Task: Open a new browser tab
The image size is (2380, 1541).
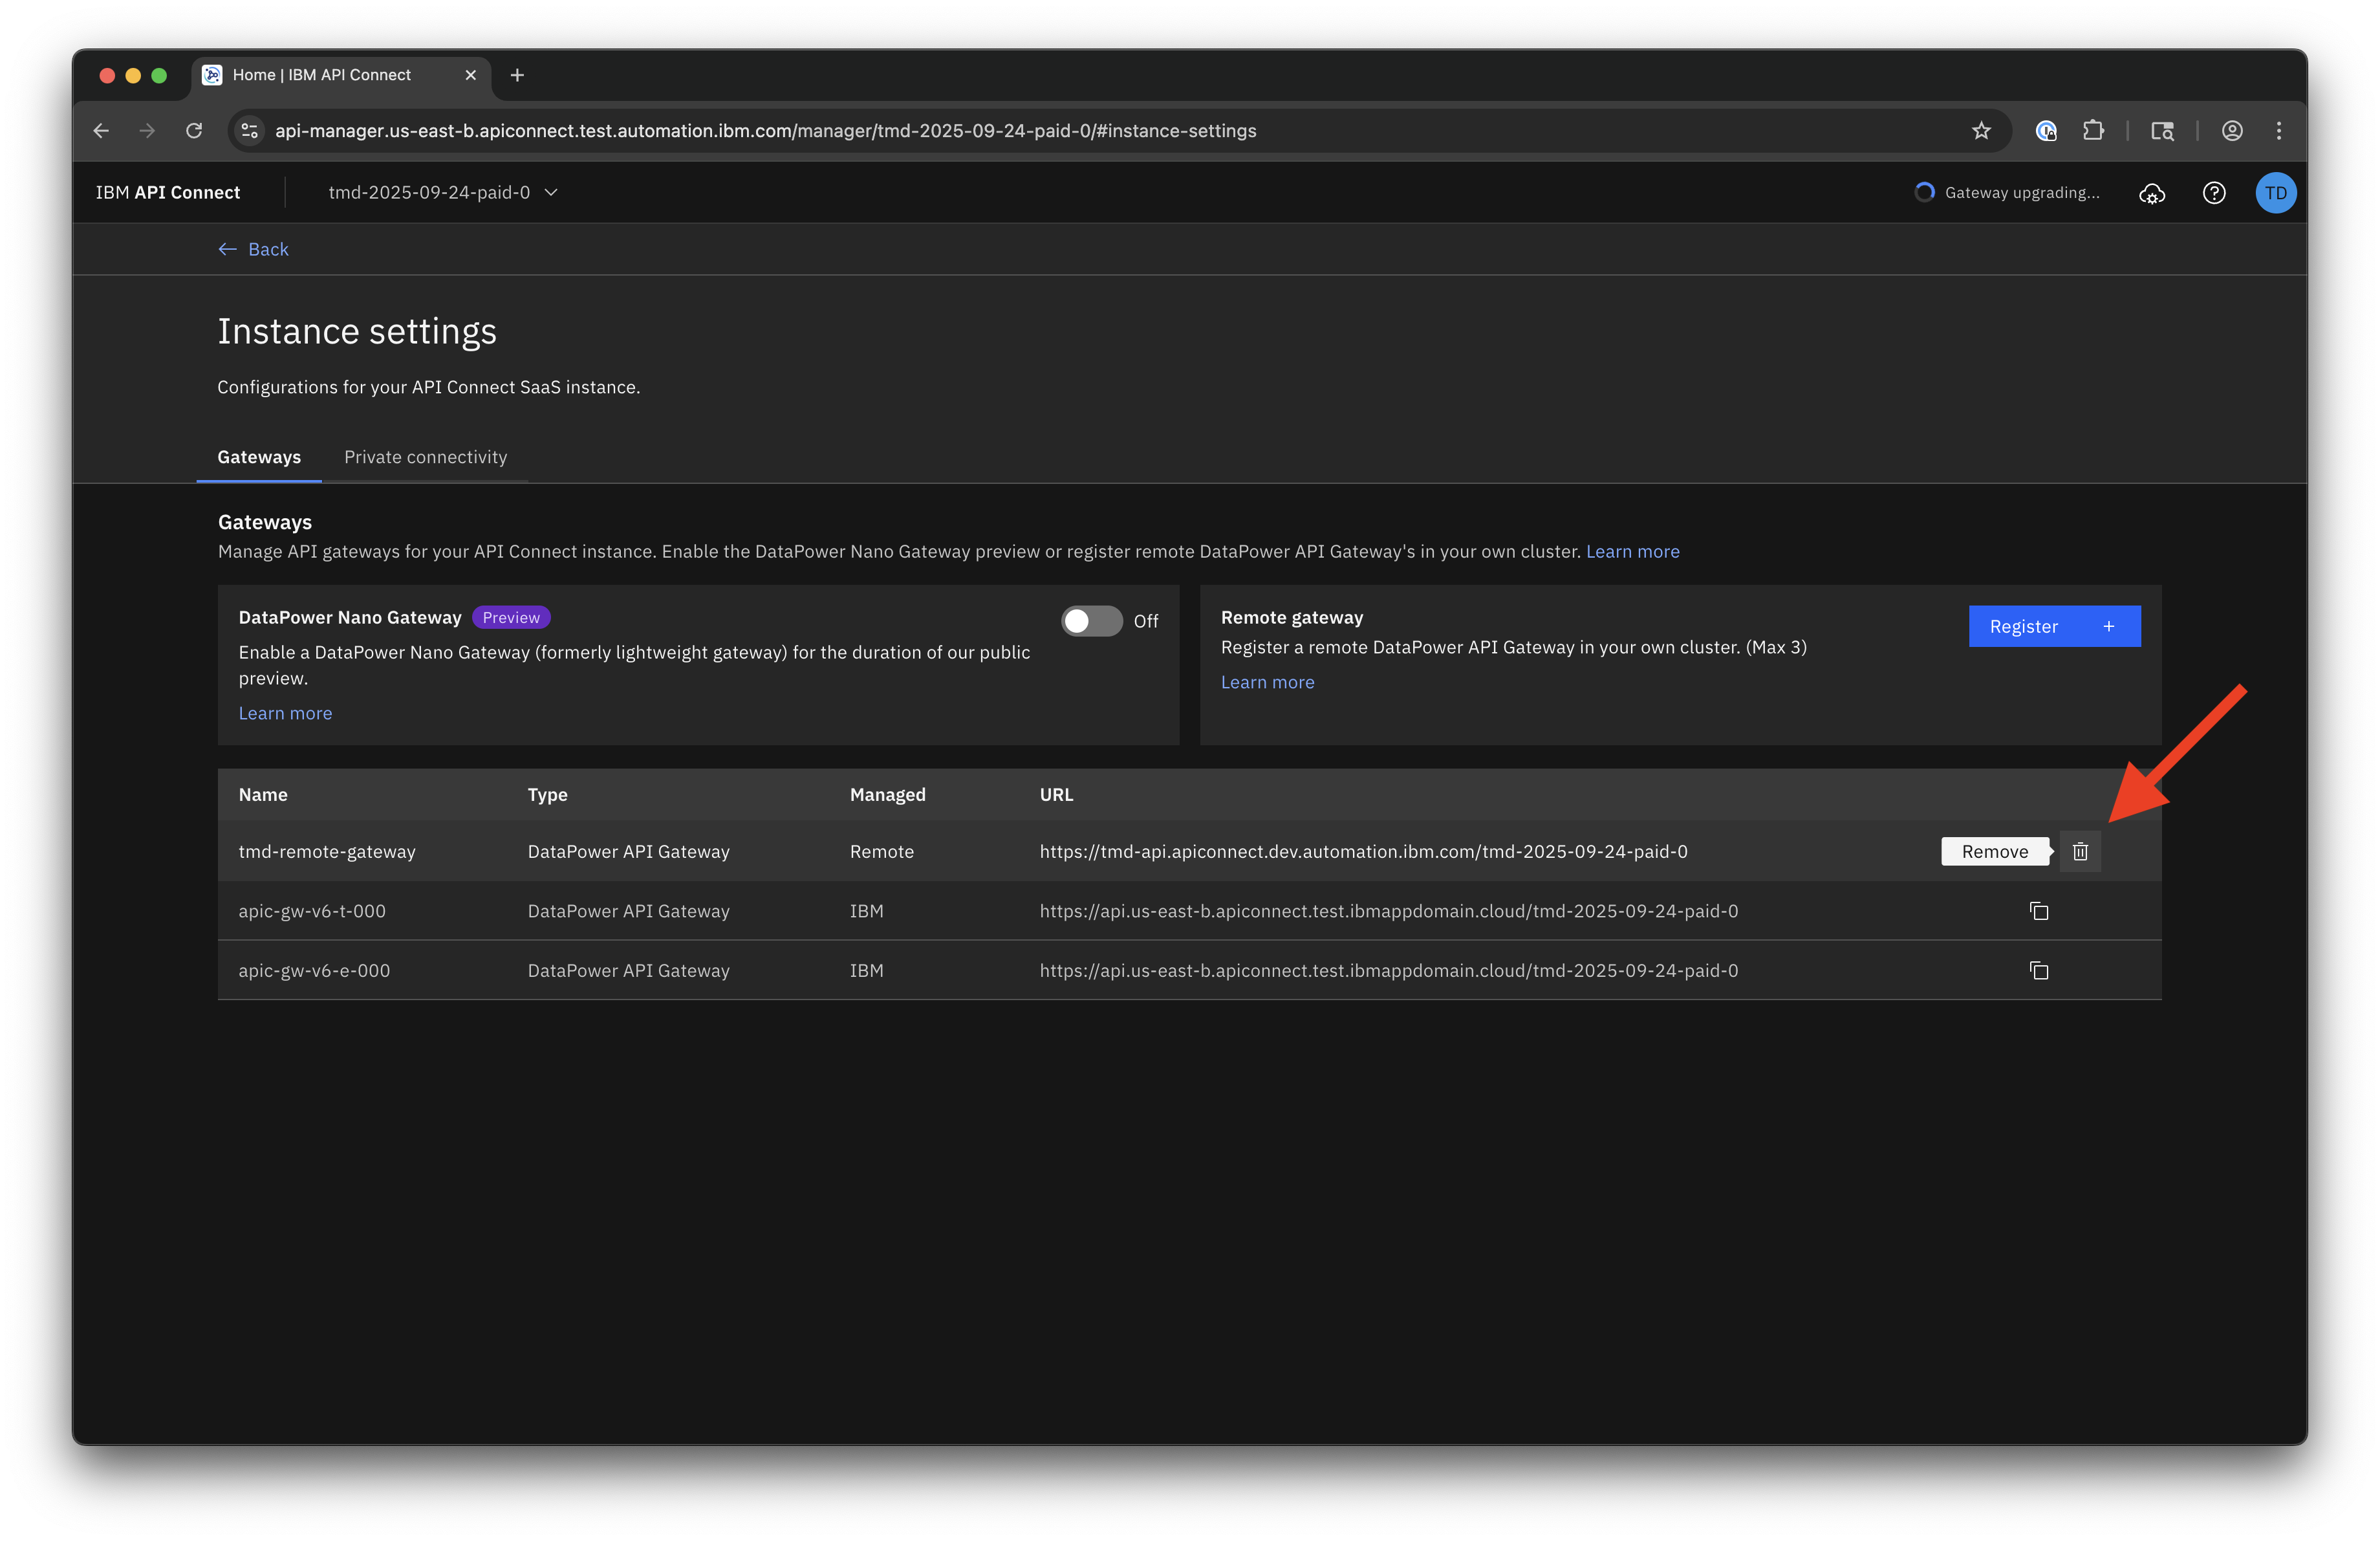Action: [x=517, y=75]
